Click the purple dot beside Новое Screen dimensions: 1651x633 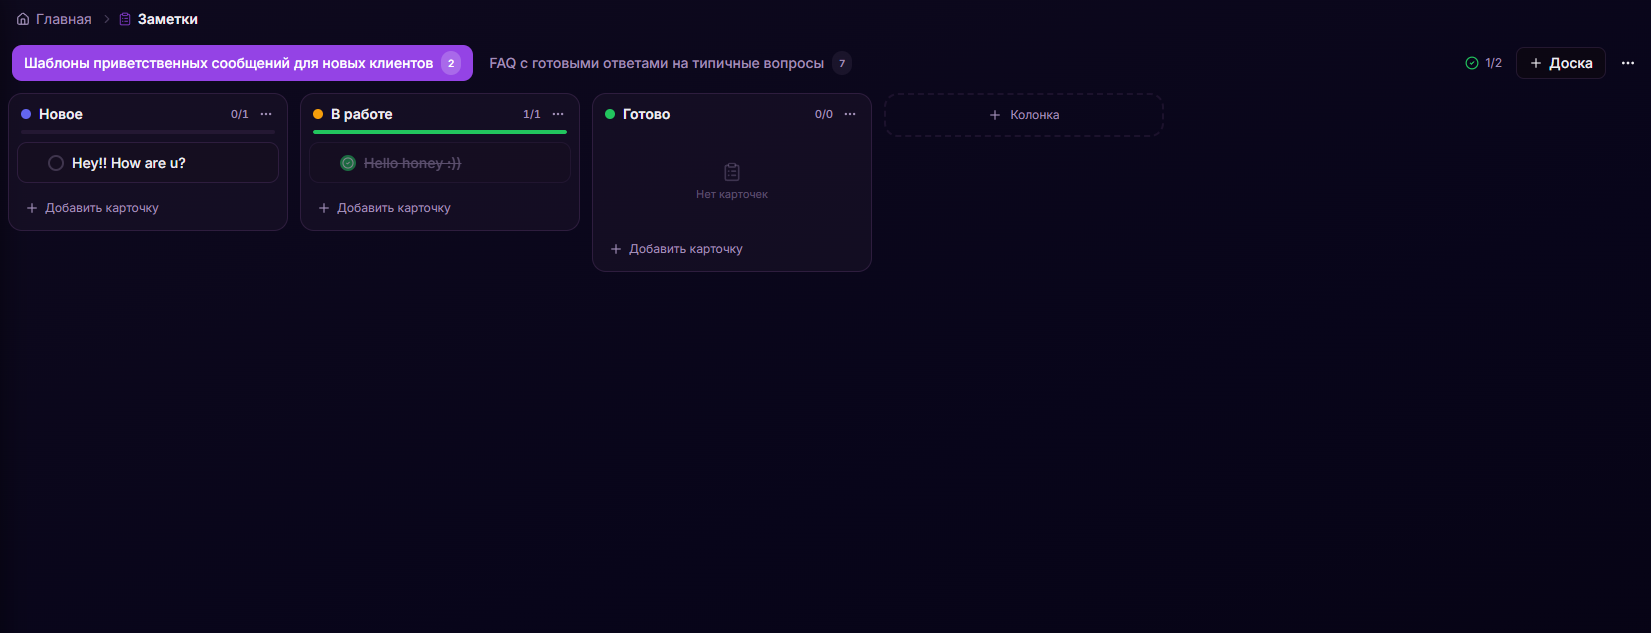[26, 114]
